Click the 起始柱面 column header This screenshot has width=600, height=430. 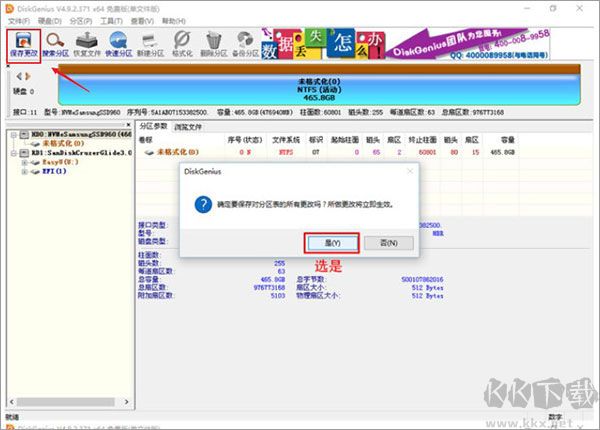click(344, 140)
